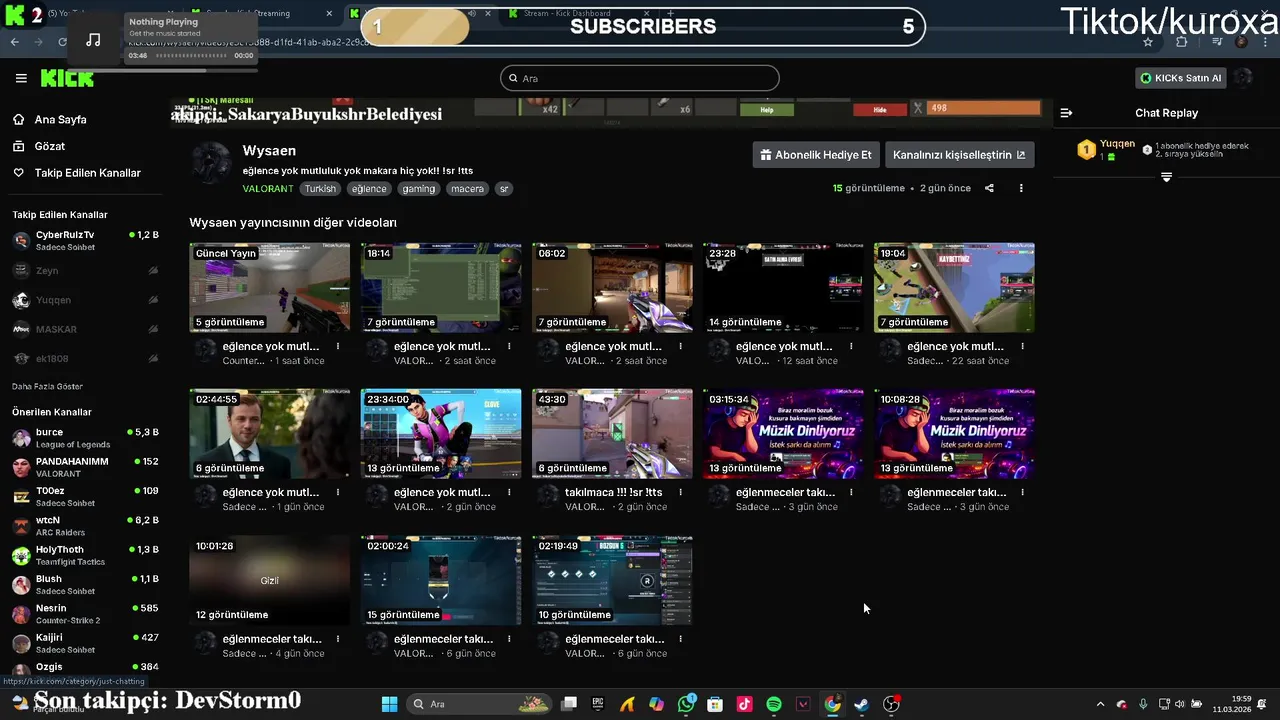
Task: Open Spotify from taskbar
Action: pos(774,704)
